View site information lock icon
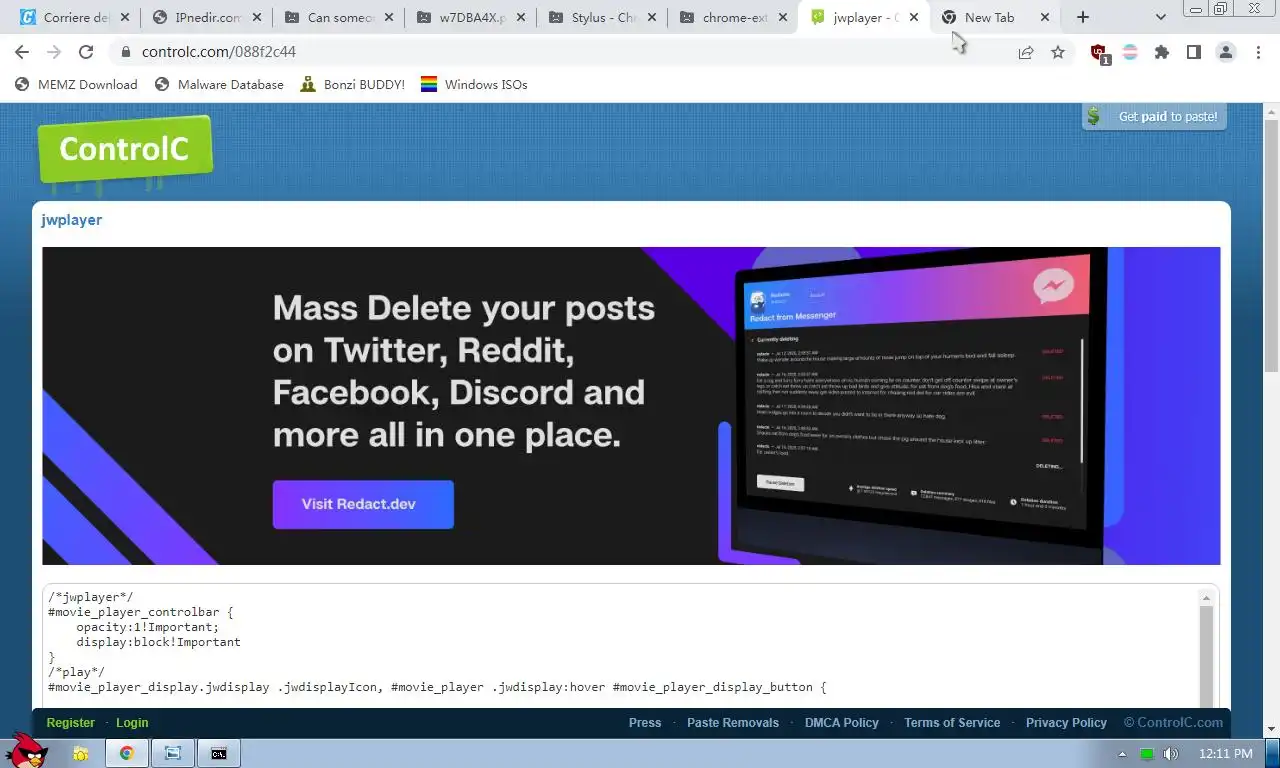The width and height of the screenshot is (1280, 768). point(125,52)
